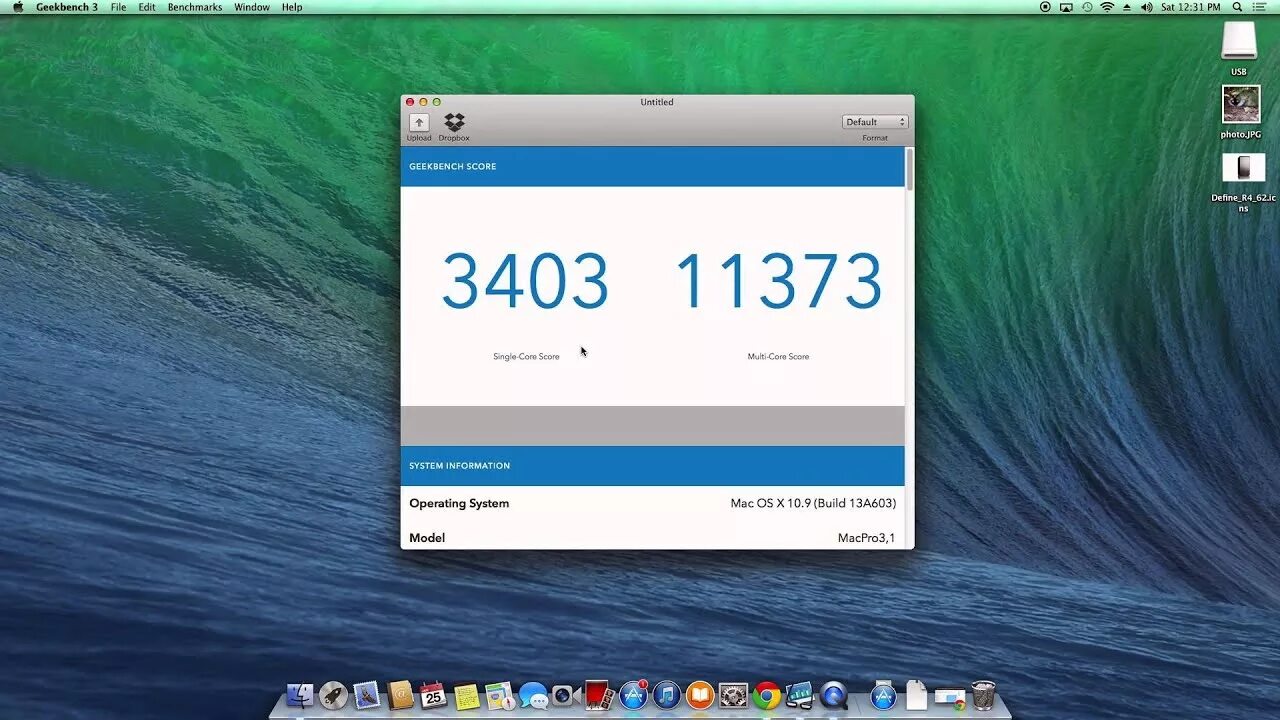Click the Dropbox toolbar icon
This screenshot has height=720, width=1280.
[x=454, y=122]
